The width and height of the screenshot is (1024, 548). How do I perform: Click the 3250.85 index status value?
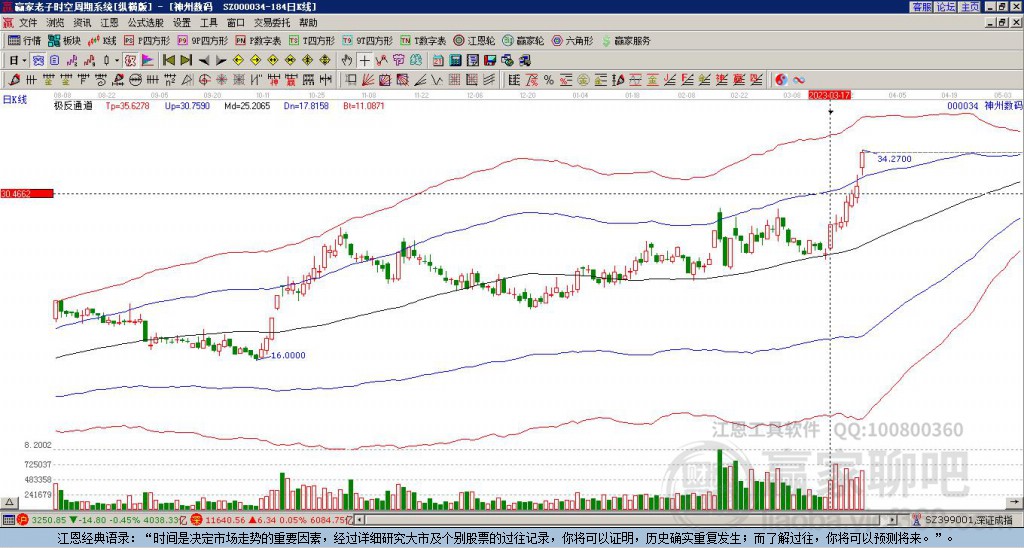pyautogui.click(x=49, y=520)
